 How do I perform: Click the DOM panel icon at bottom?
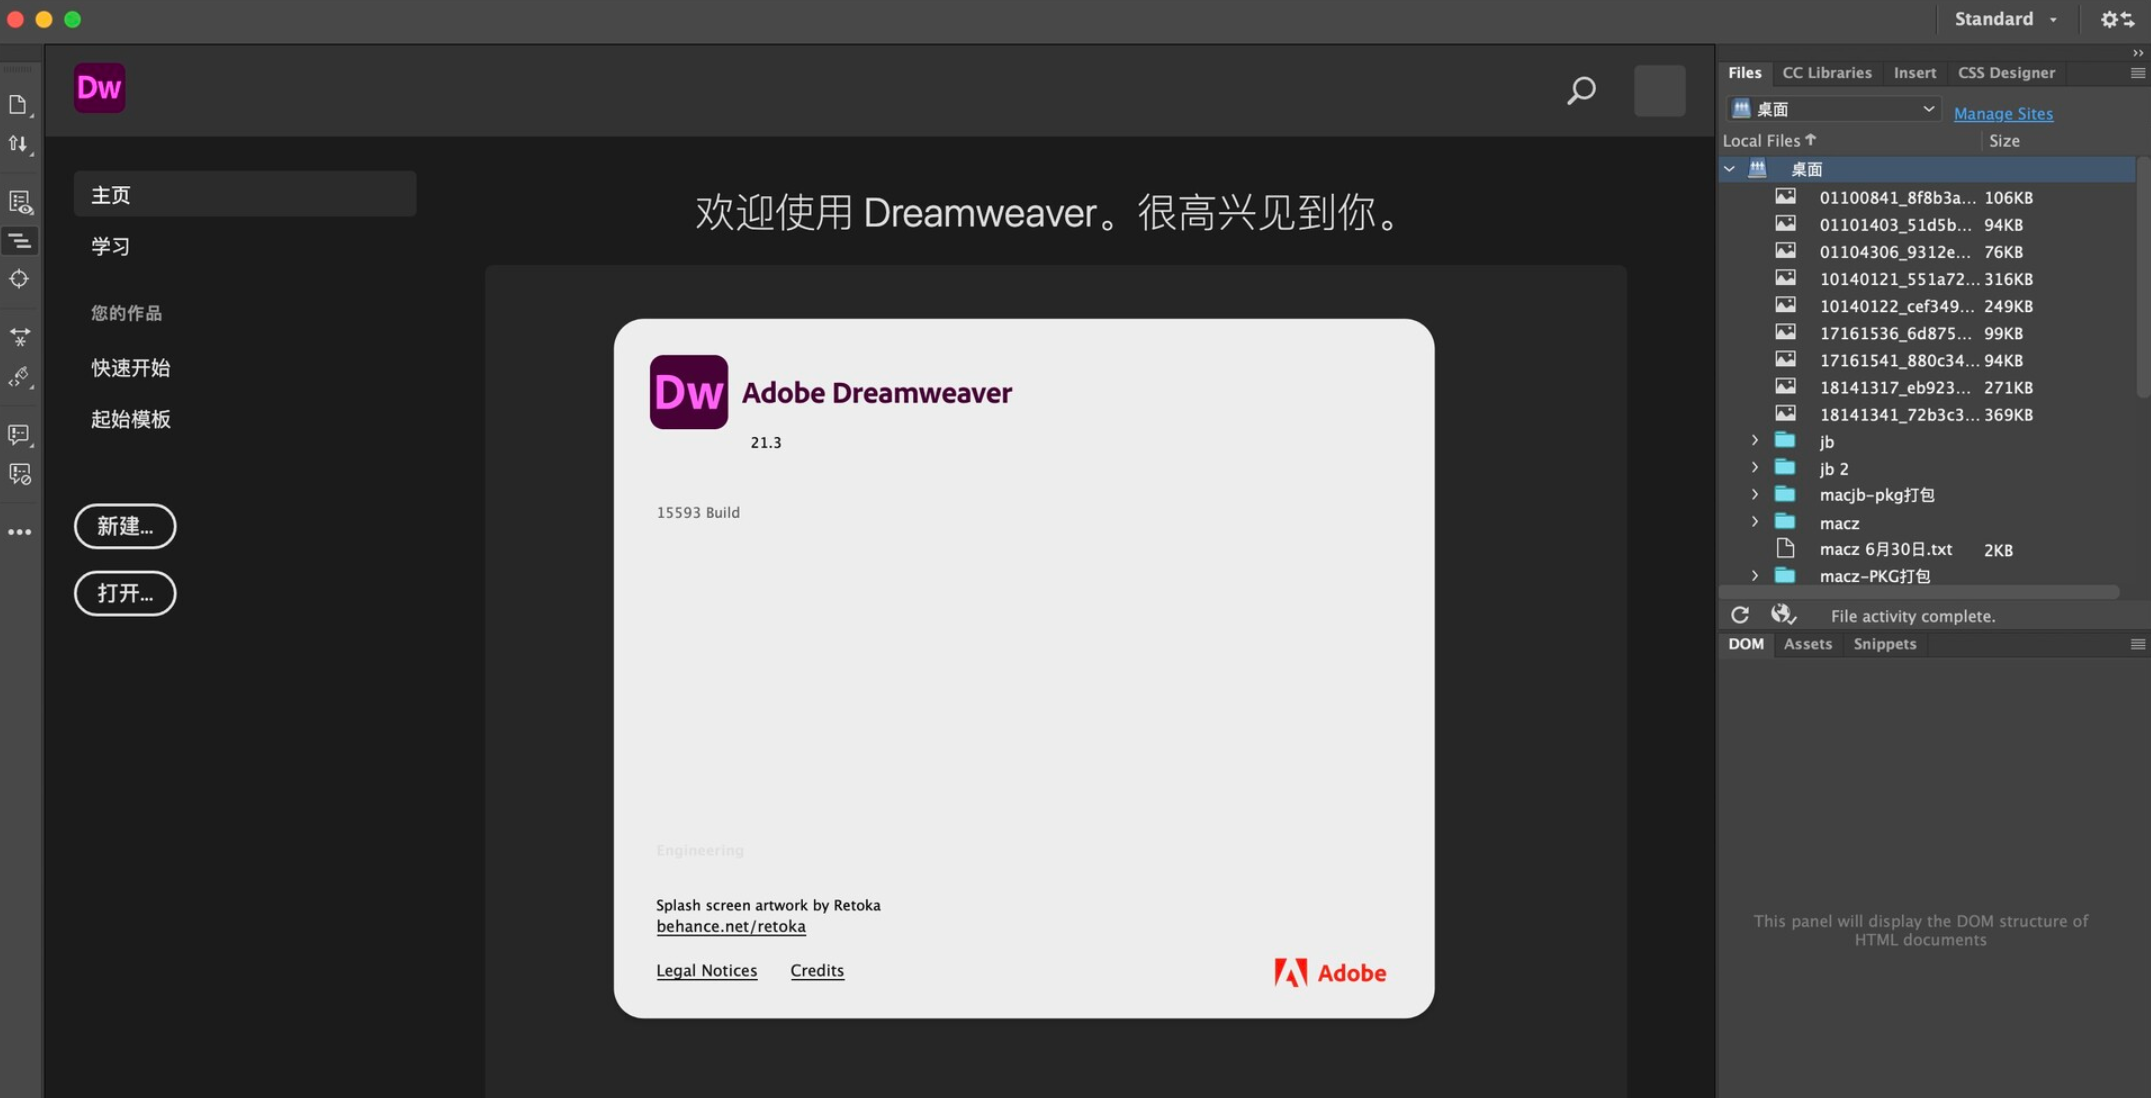tap(1745, 643)
